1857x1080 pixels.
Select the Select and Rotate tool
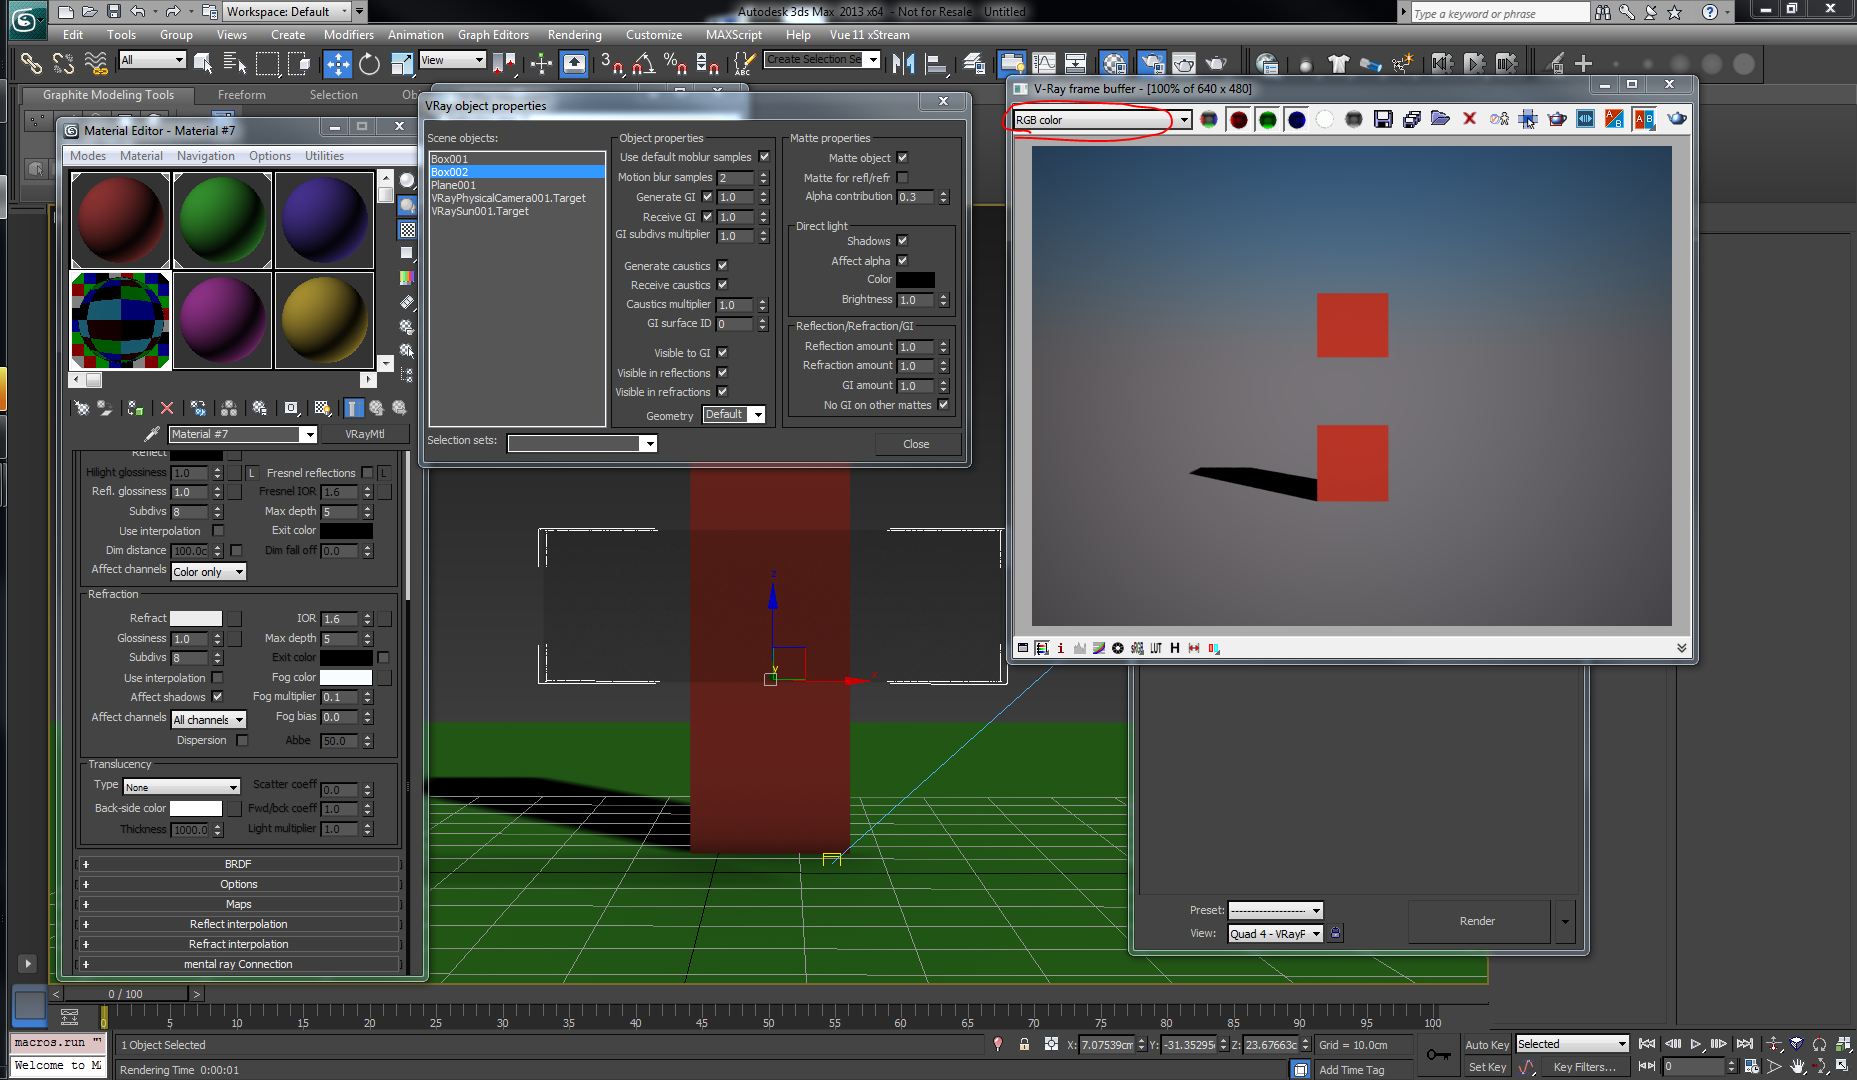[369, 64]
